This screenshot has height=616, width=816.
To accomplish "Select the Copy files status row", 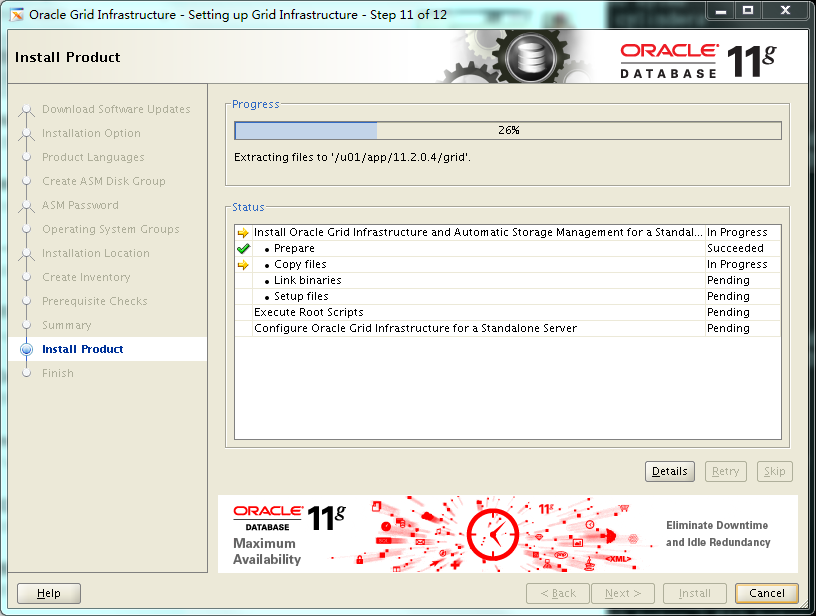I will (x=508, y=265).
